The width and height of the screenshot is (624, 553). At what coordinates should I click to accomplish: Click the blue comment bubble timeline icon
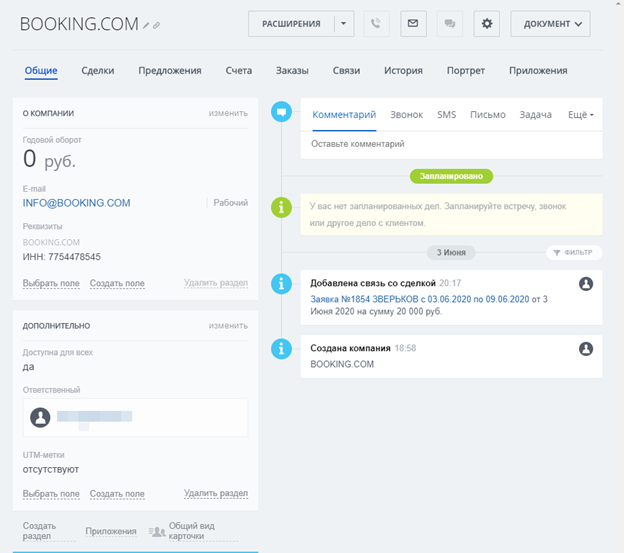click(282, 112)
